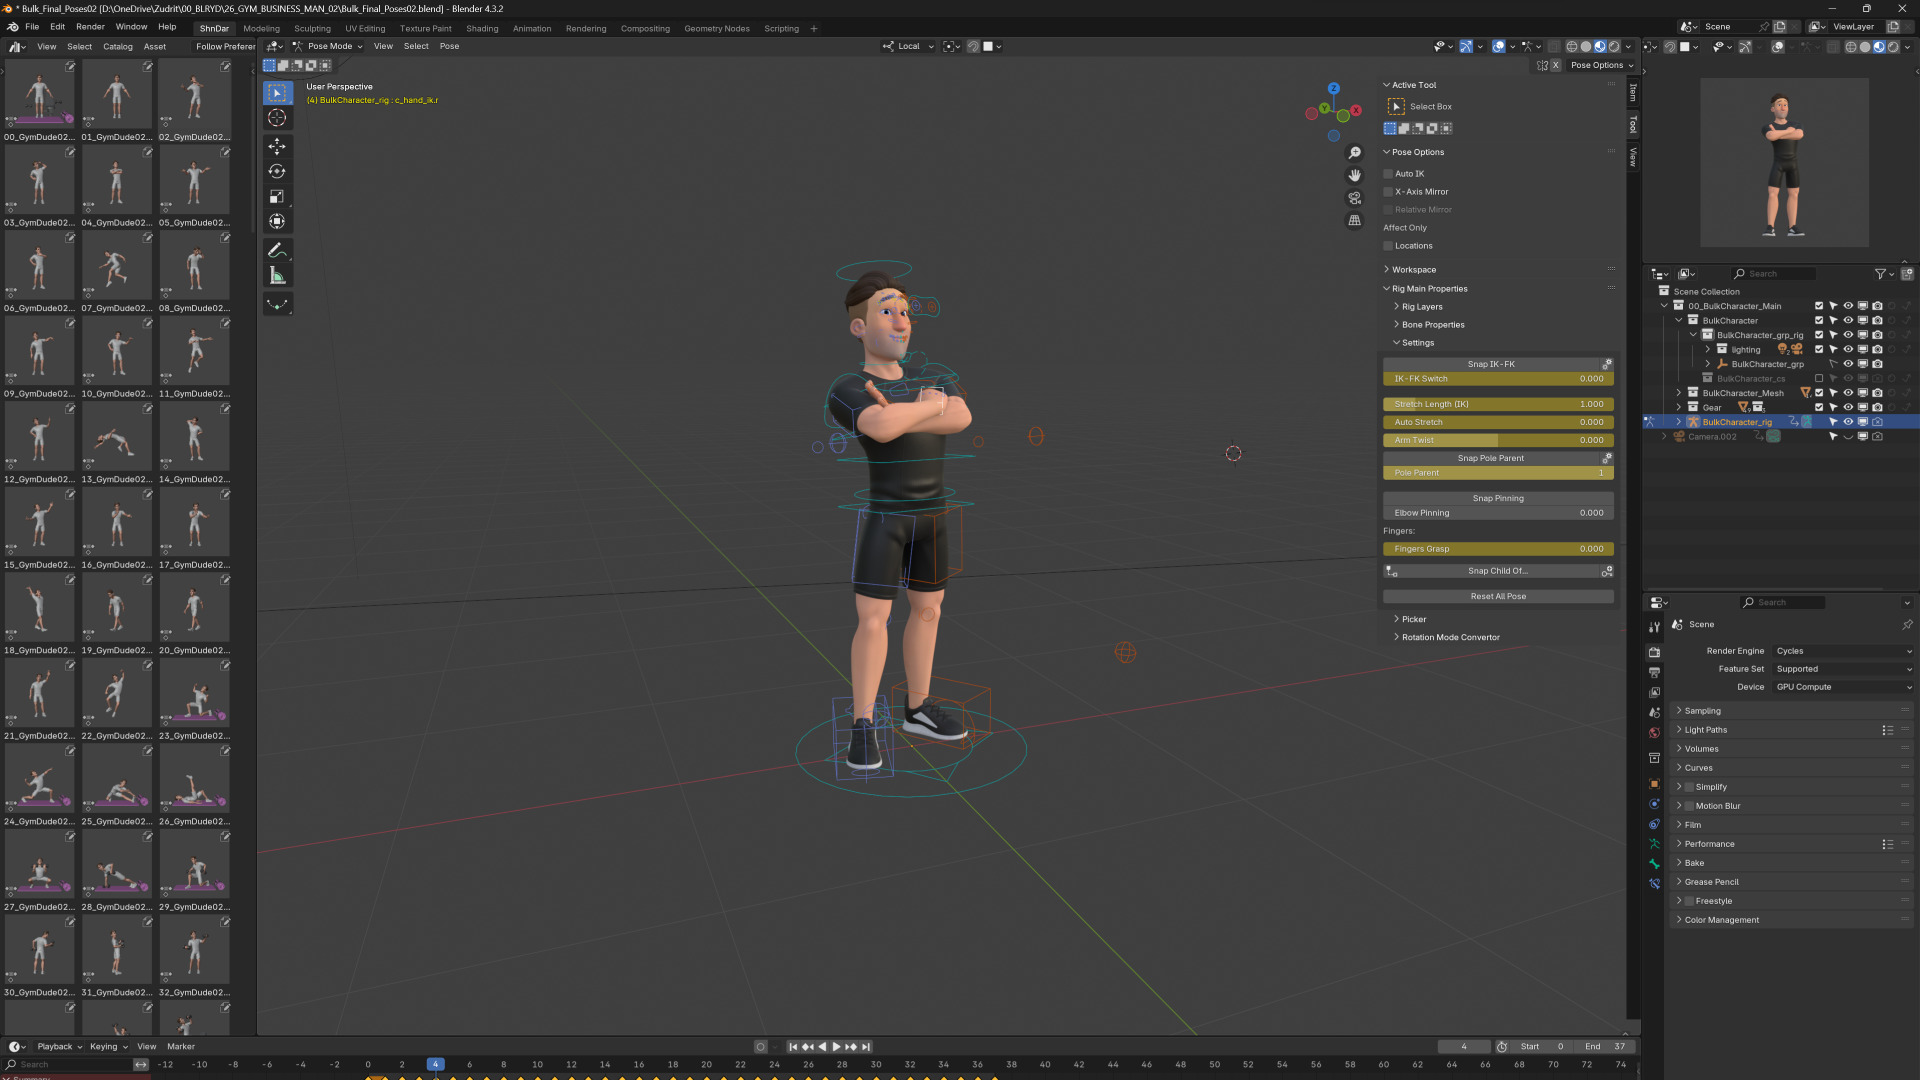Open the Render Engine dropdown showing Cycles
1920x1080 pixels.
tap(1843, 651)
